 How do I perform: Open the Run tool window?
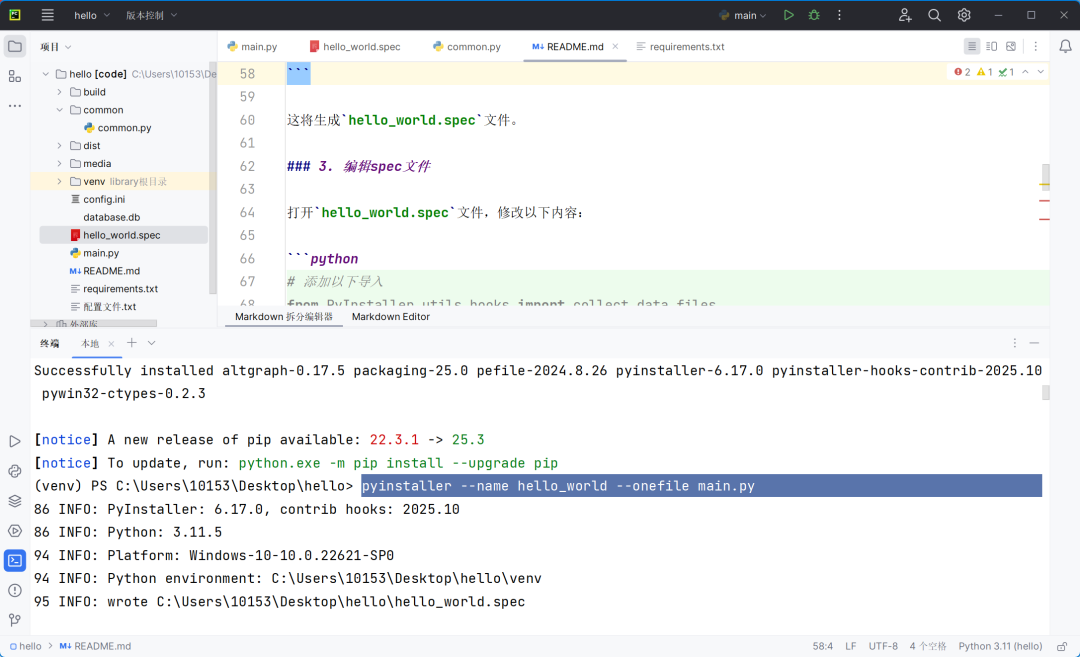pyautogui.click(x=14, y=441)
